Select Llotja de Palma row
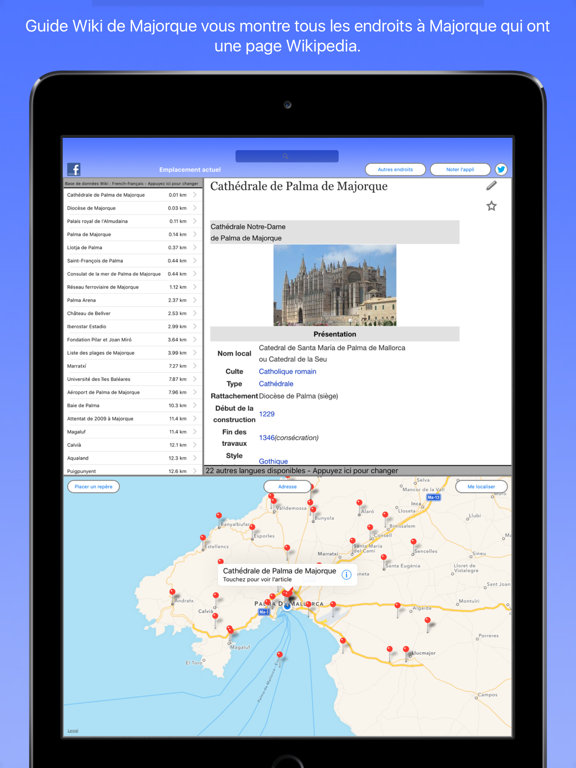 point(133,248)
